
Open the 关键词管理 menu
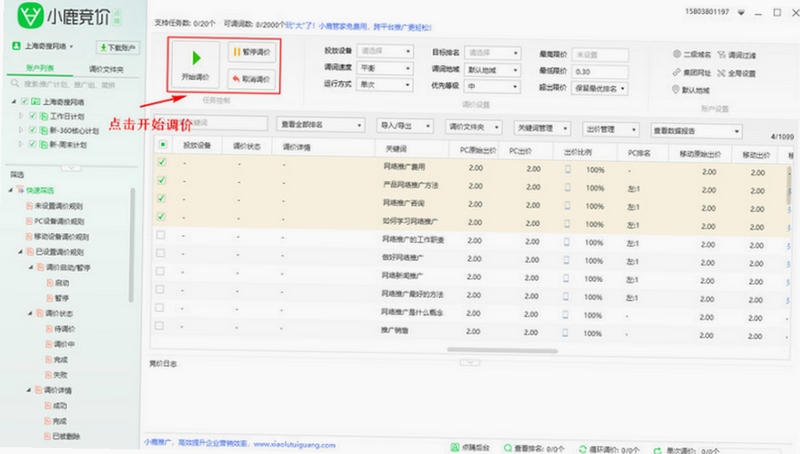tap(542, 128)
